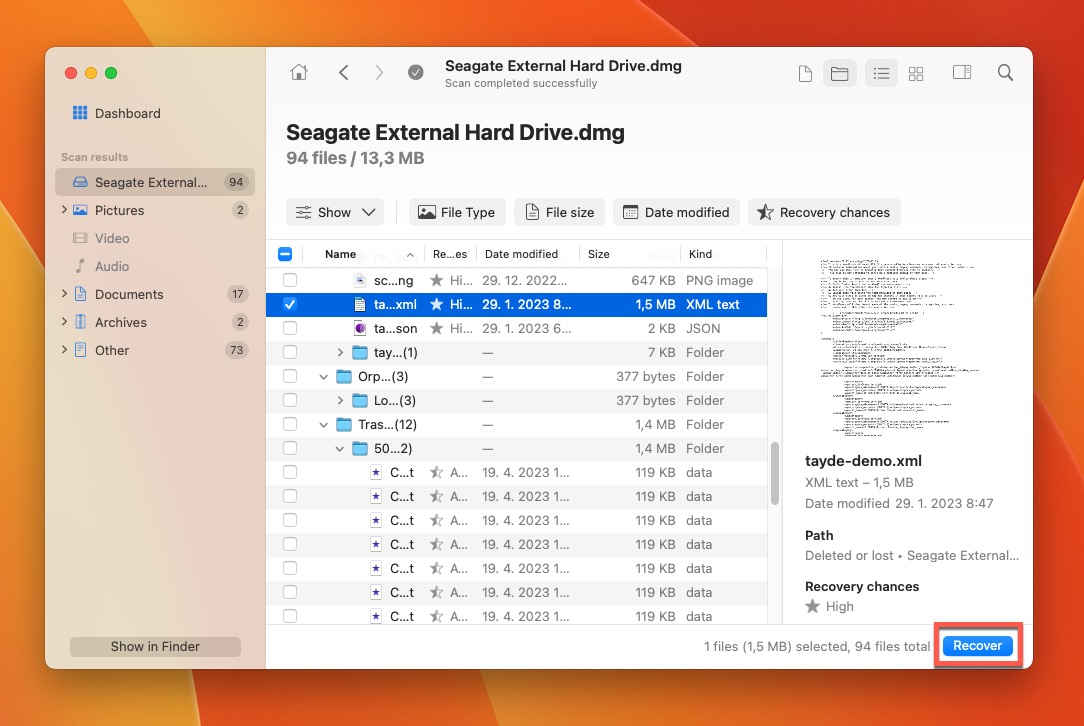The image size is (1084, 726).
Task: Open Archives category in sidebar
Action: [x=155, y=322]
